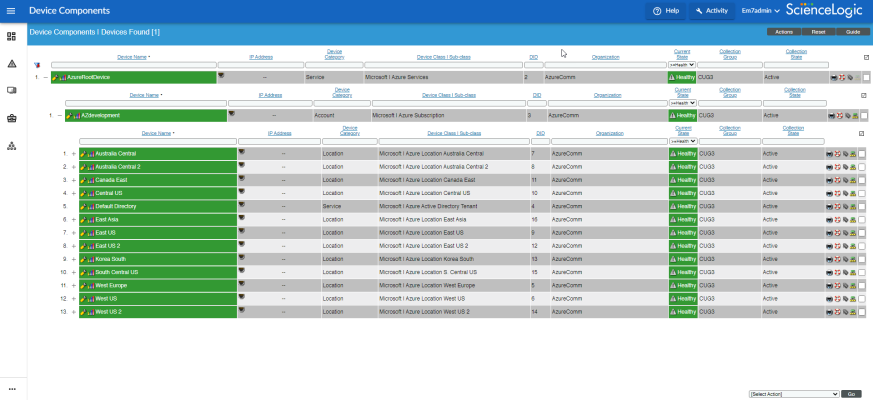Click the IP address marker icon for AzureRootDevice
The height and width of the screenshot is (400, 873).
(x=222, y=75)
